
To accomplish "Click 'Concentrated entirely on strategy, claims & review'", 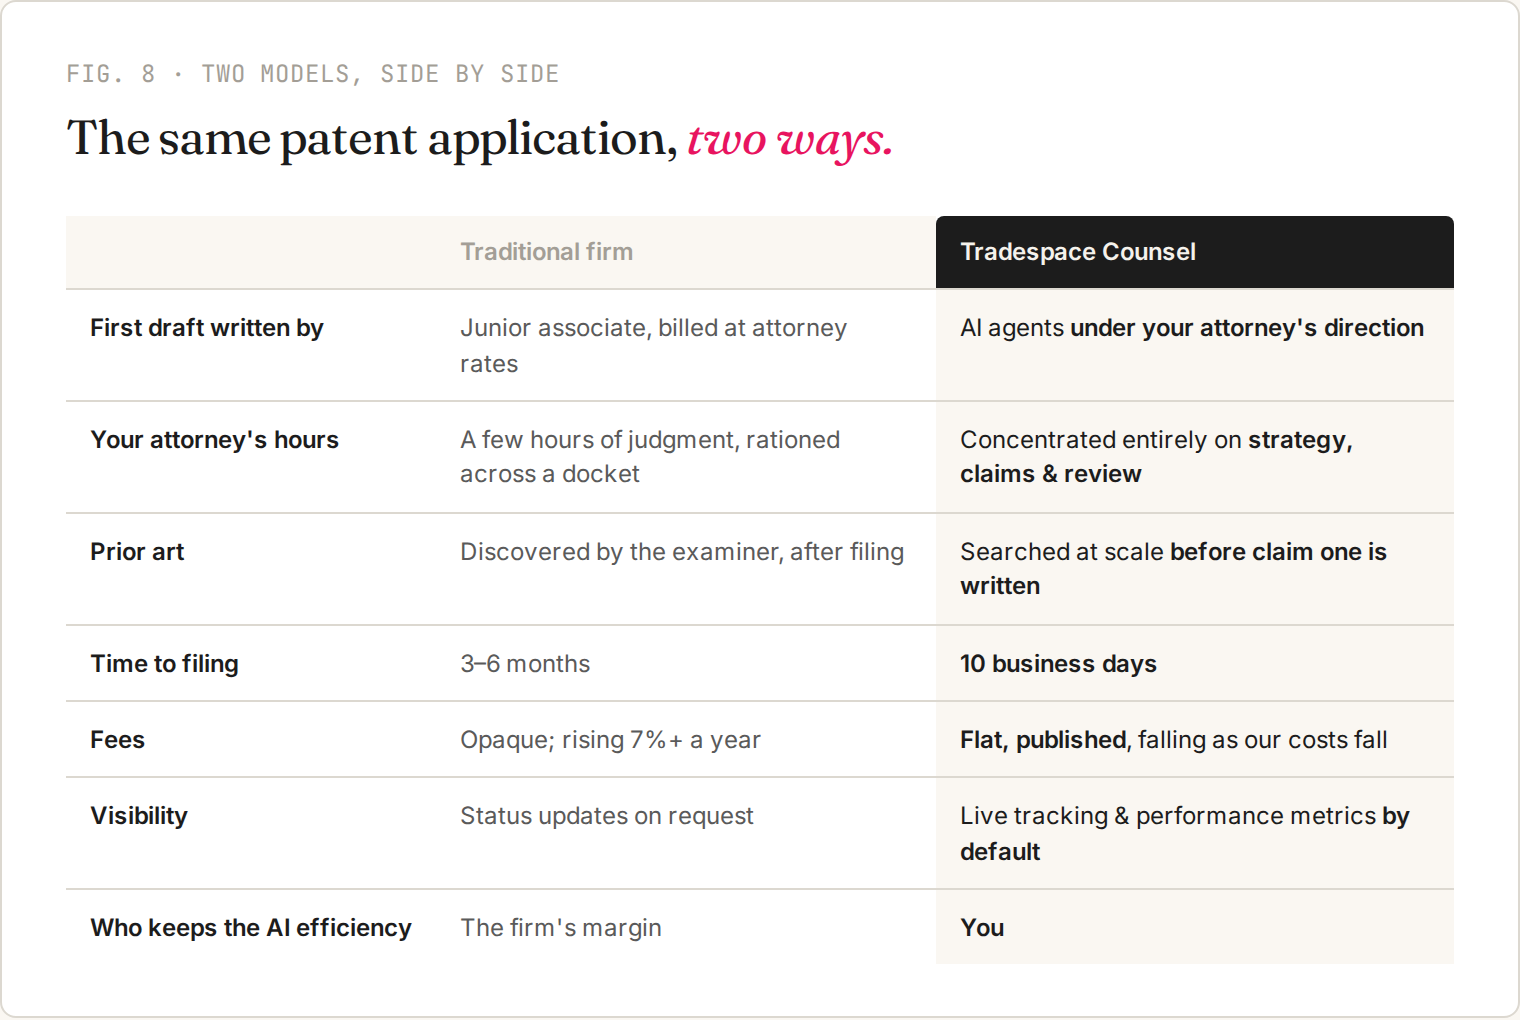I will click(x=1156, y=457).
